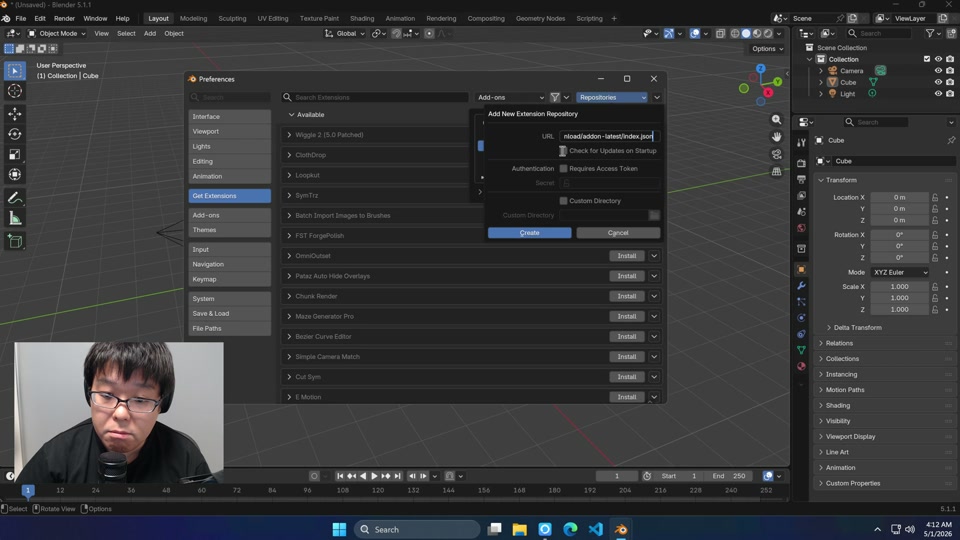The width and height of the screenshot is (960, 540).
Task: Enable Requires Access Token checkbox
Action: (563, 168)
